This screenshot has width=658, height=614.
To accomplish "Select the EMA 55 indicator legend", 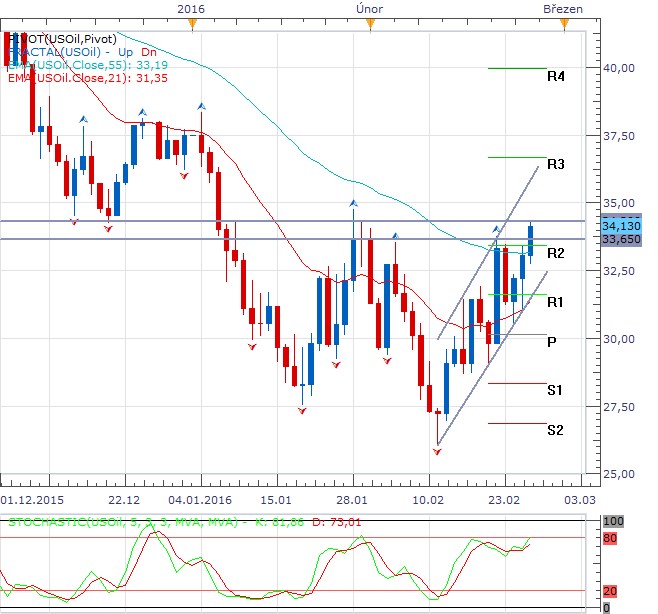I will click(88, 65).
